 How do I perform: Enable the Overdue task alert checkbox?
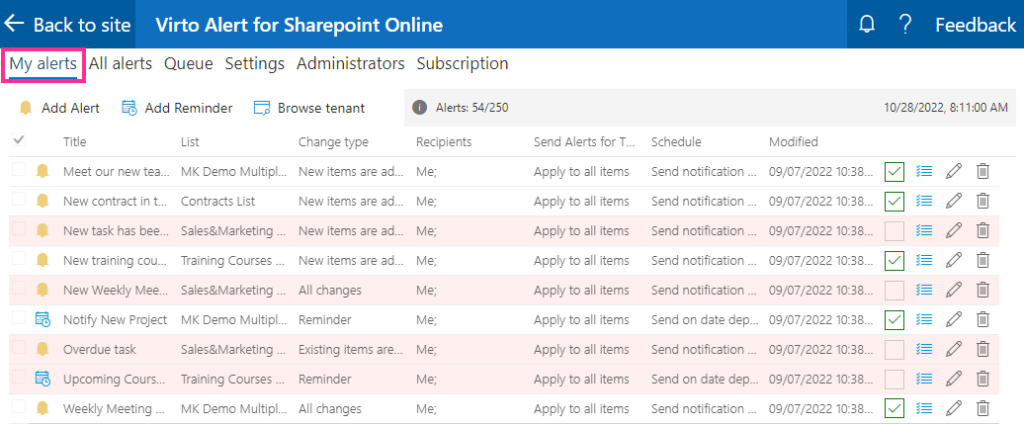(x=894, y=349)
